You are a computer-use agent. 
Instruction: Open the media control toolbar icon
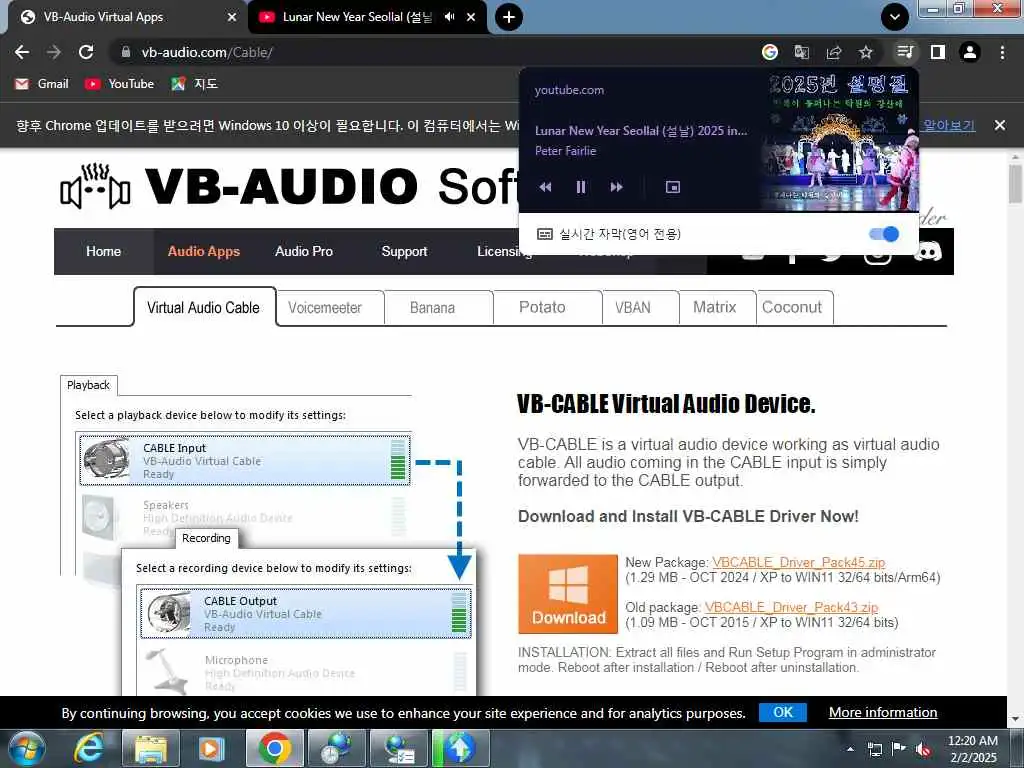tap(905, 52)
